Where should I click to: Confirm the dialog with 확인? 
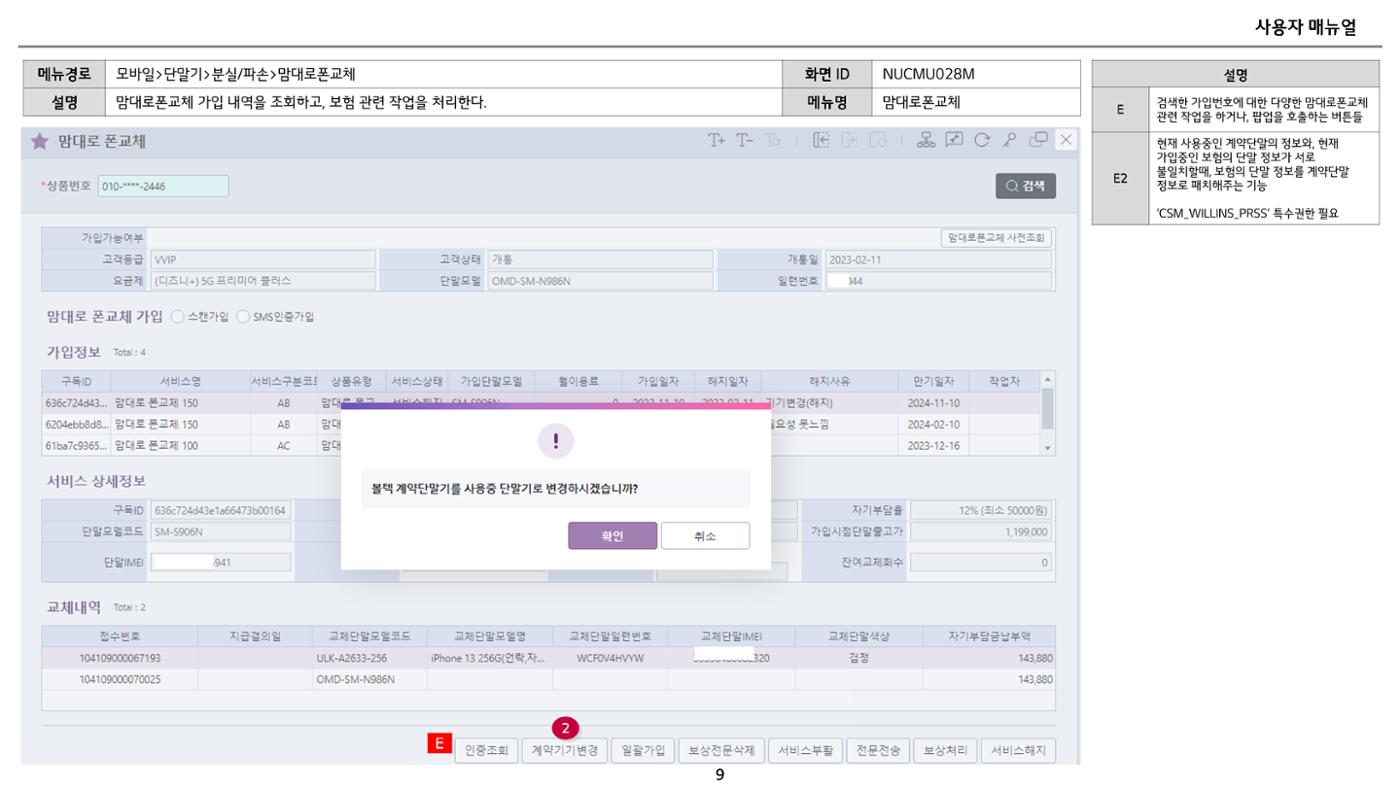[613, 536]
